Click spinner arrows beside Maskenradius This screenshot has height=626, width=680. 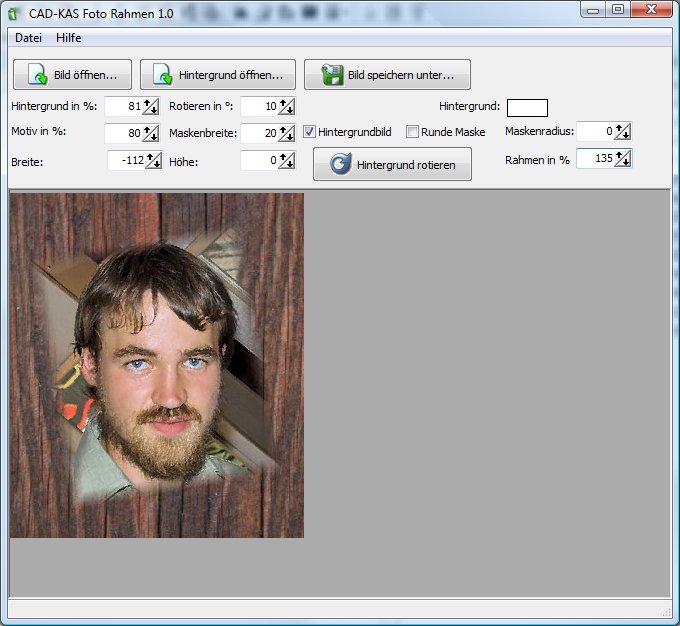[x=622, y=131]
